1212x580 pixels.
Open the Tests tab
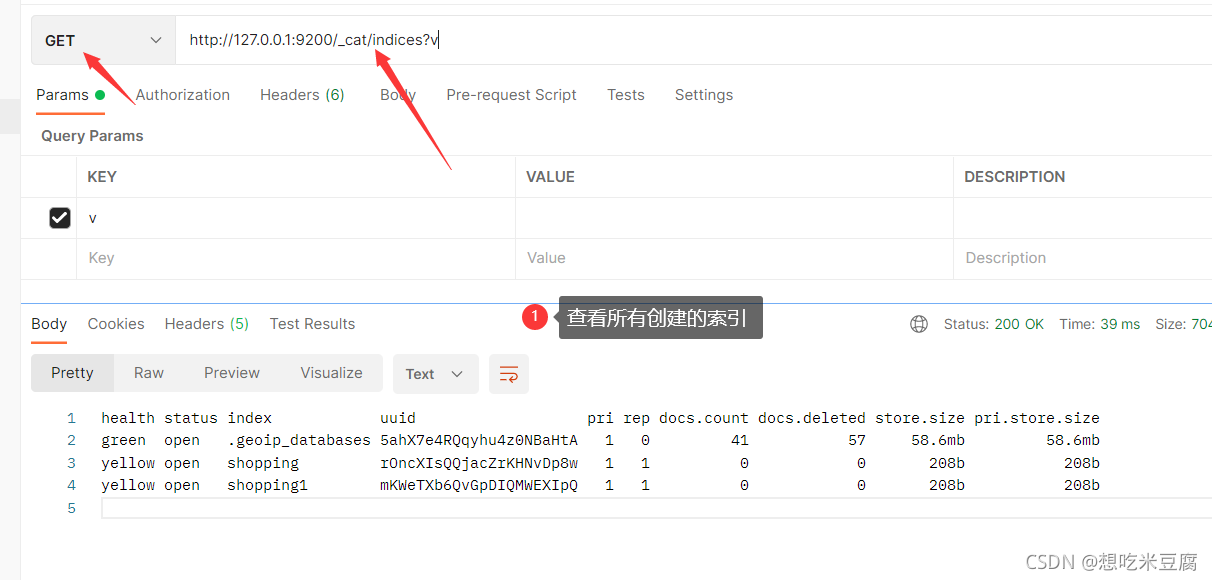point(626,95)
